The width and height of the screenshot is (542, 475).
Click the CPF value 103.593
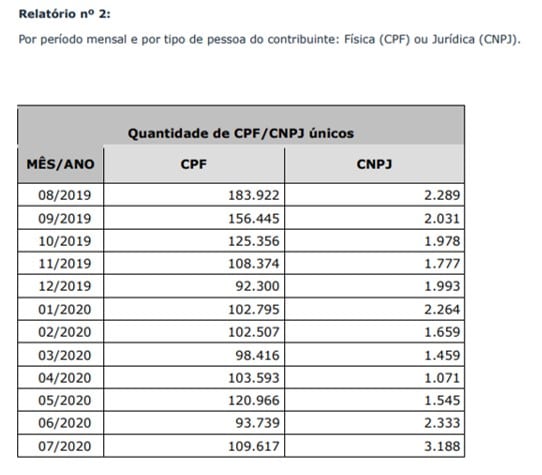pos(254,378)
